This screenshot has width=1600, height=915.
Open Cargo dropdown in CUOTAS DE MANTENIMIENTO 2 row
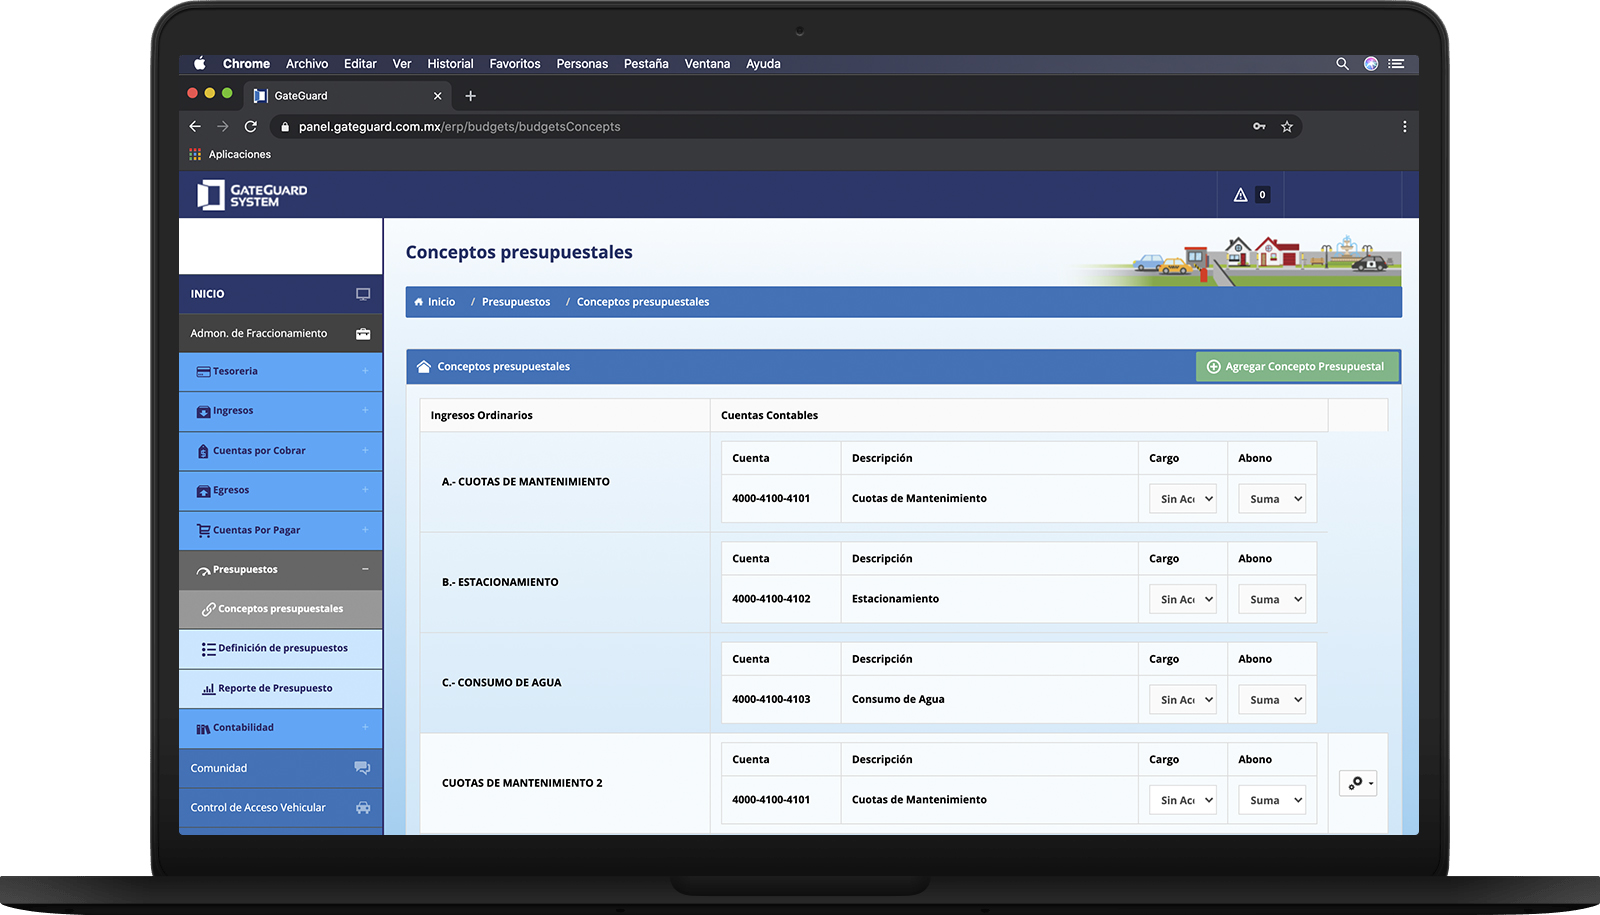tap(1183, 800)
